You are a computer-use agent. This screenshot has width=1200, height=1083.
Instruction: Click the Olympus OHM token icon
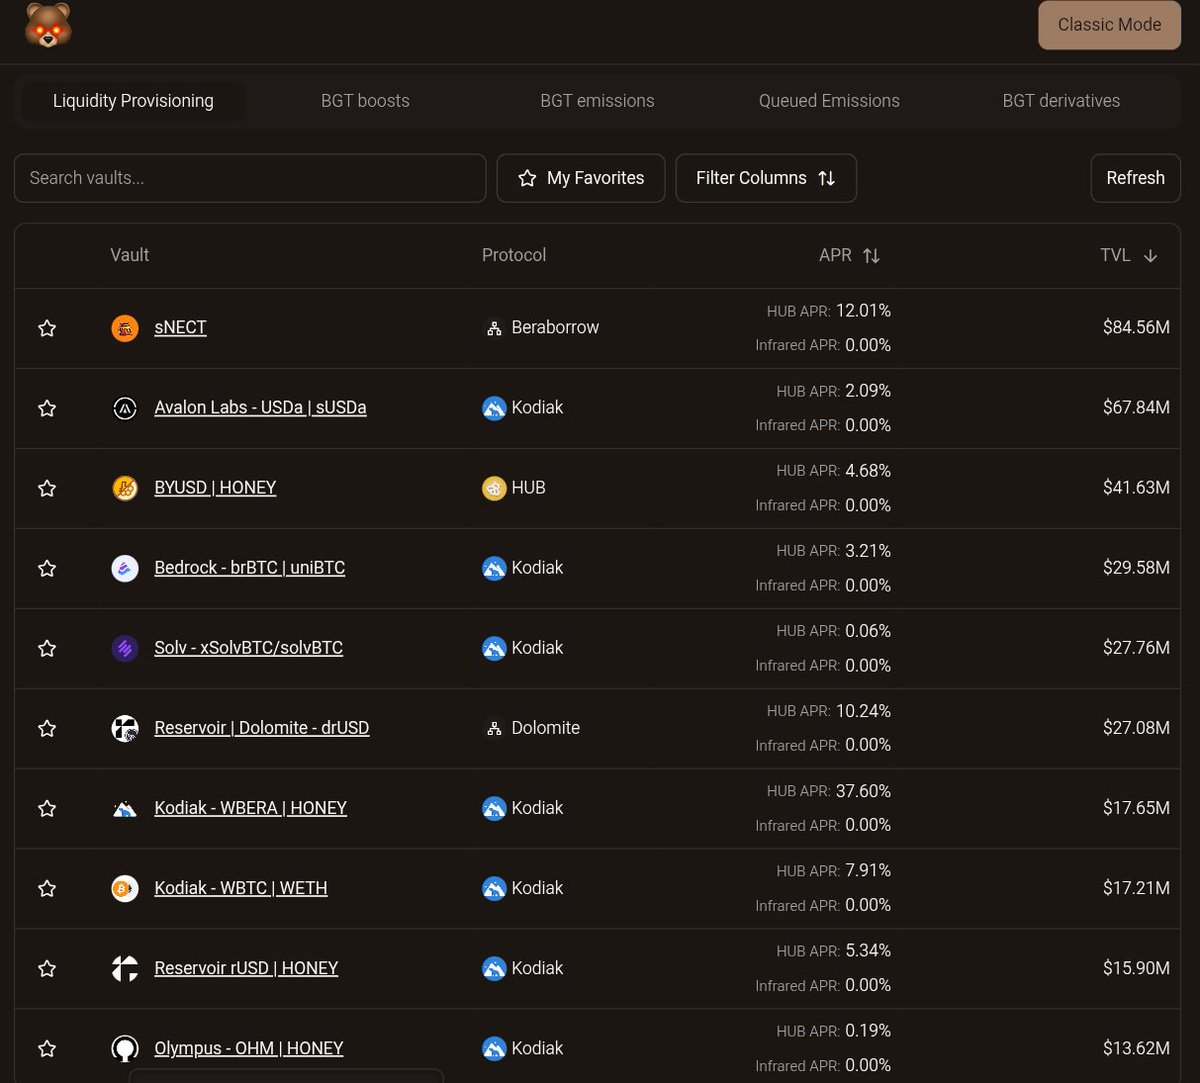tap(124, 1048)
